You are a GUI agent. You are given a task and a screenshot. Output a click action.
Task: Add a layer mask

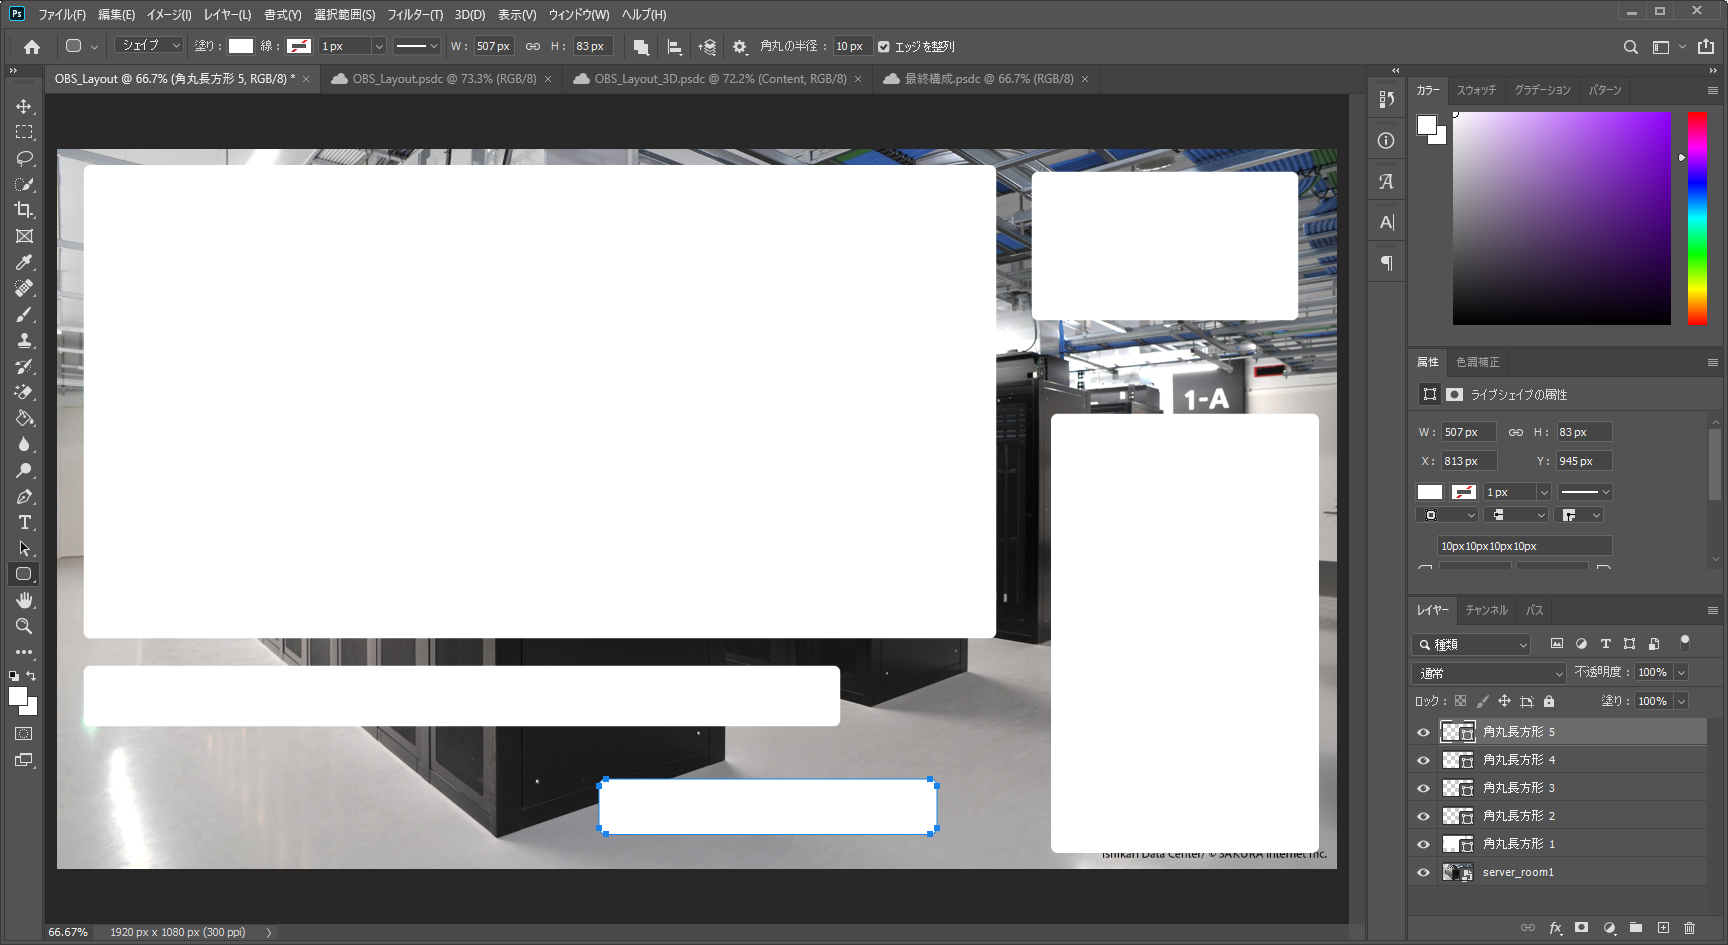click(1581, 928)
